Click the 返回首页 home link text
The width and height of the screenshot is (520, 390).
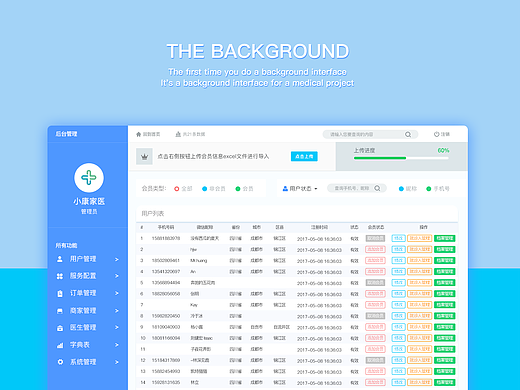pos(151,134)
